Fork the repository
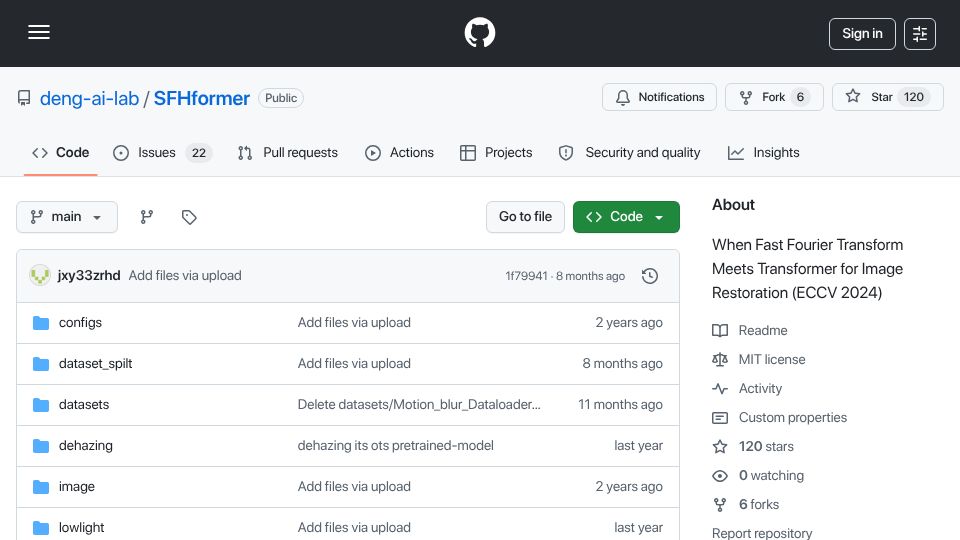 point(774,97)
